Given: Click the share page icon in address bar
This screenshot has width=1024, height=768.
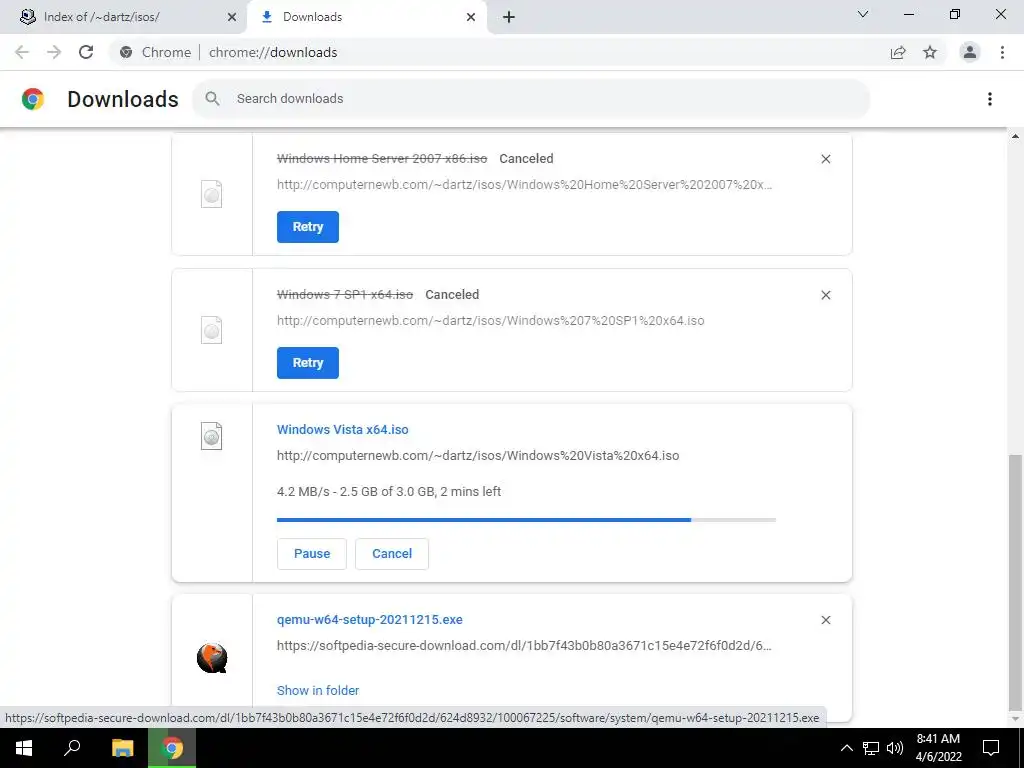Looking at the screenshot, I should coord(898,52).
